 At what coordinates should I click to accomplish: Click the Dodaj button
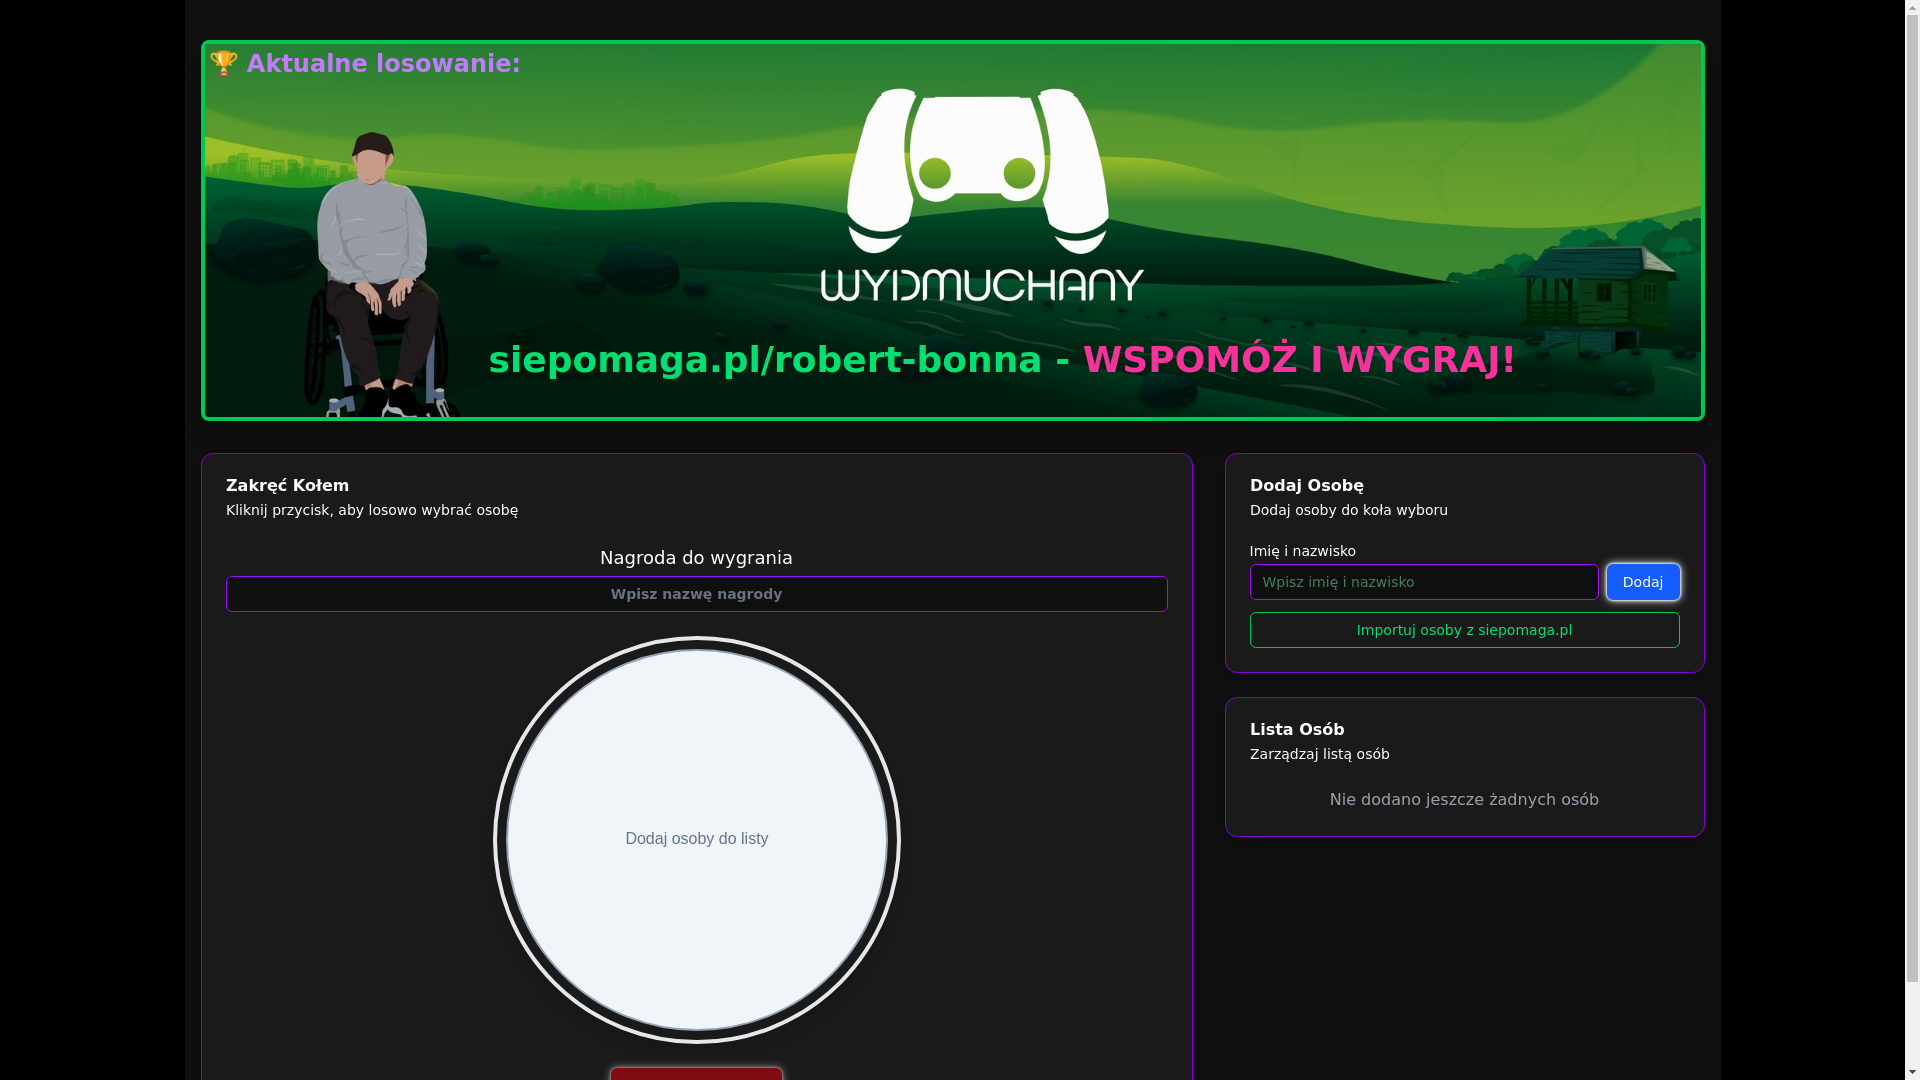tap(1643, 582)
